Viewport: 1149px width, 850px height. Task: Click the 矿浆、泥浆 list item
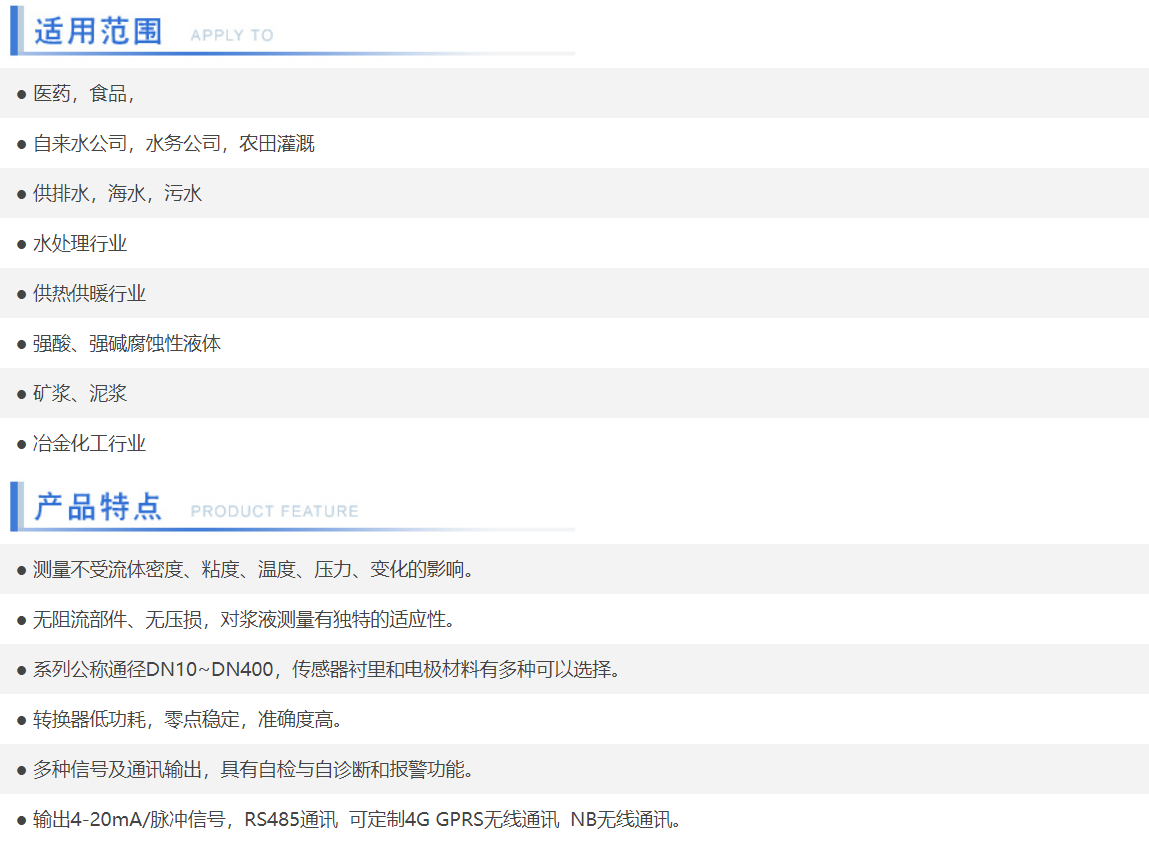[80, 394]
